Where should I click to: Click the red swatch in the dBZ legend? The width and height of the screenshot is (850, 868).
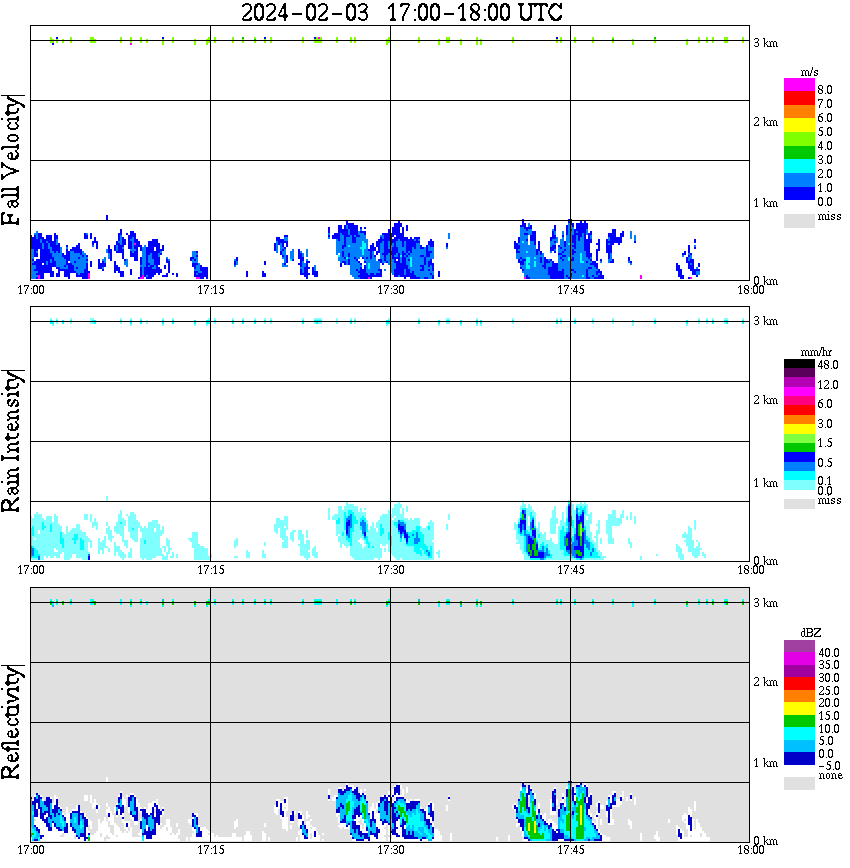[799, 683]
